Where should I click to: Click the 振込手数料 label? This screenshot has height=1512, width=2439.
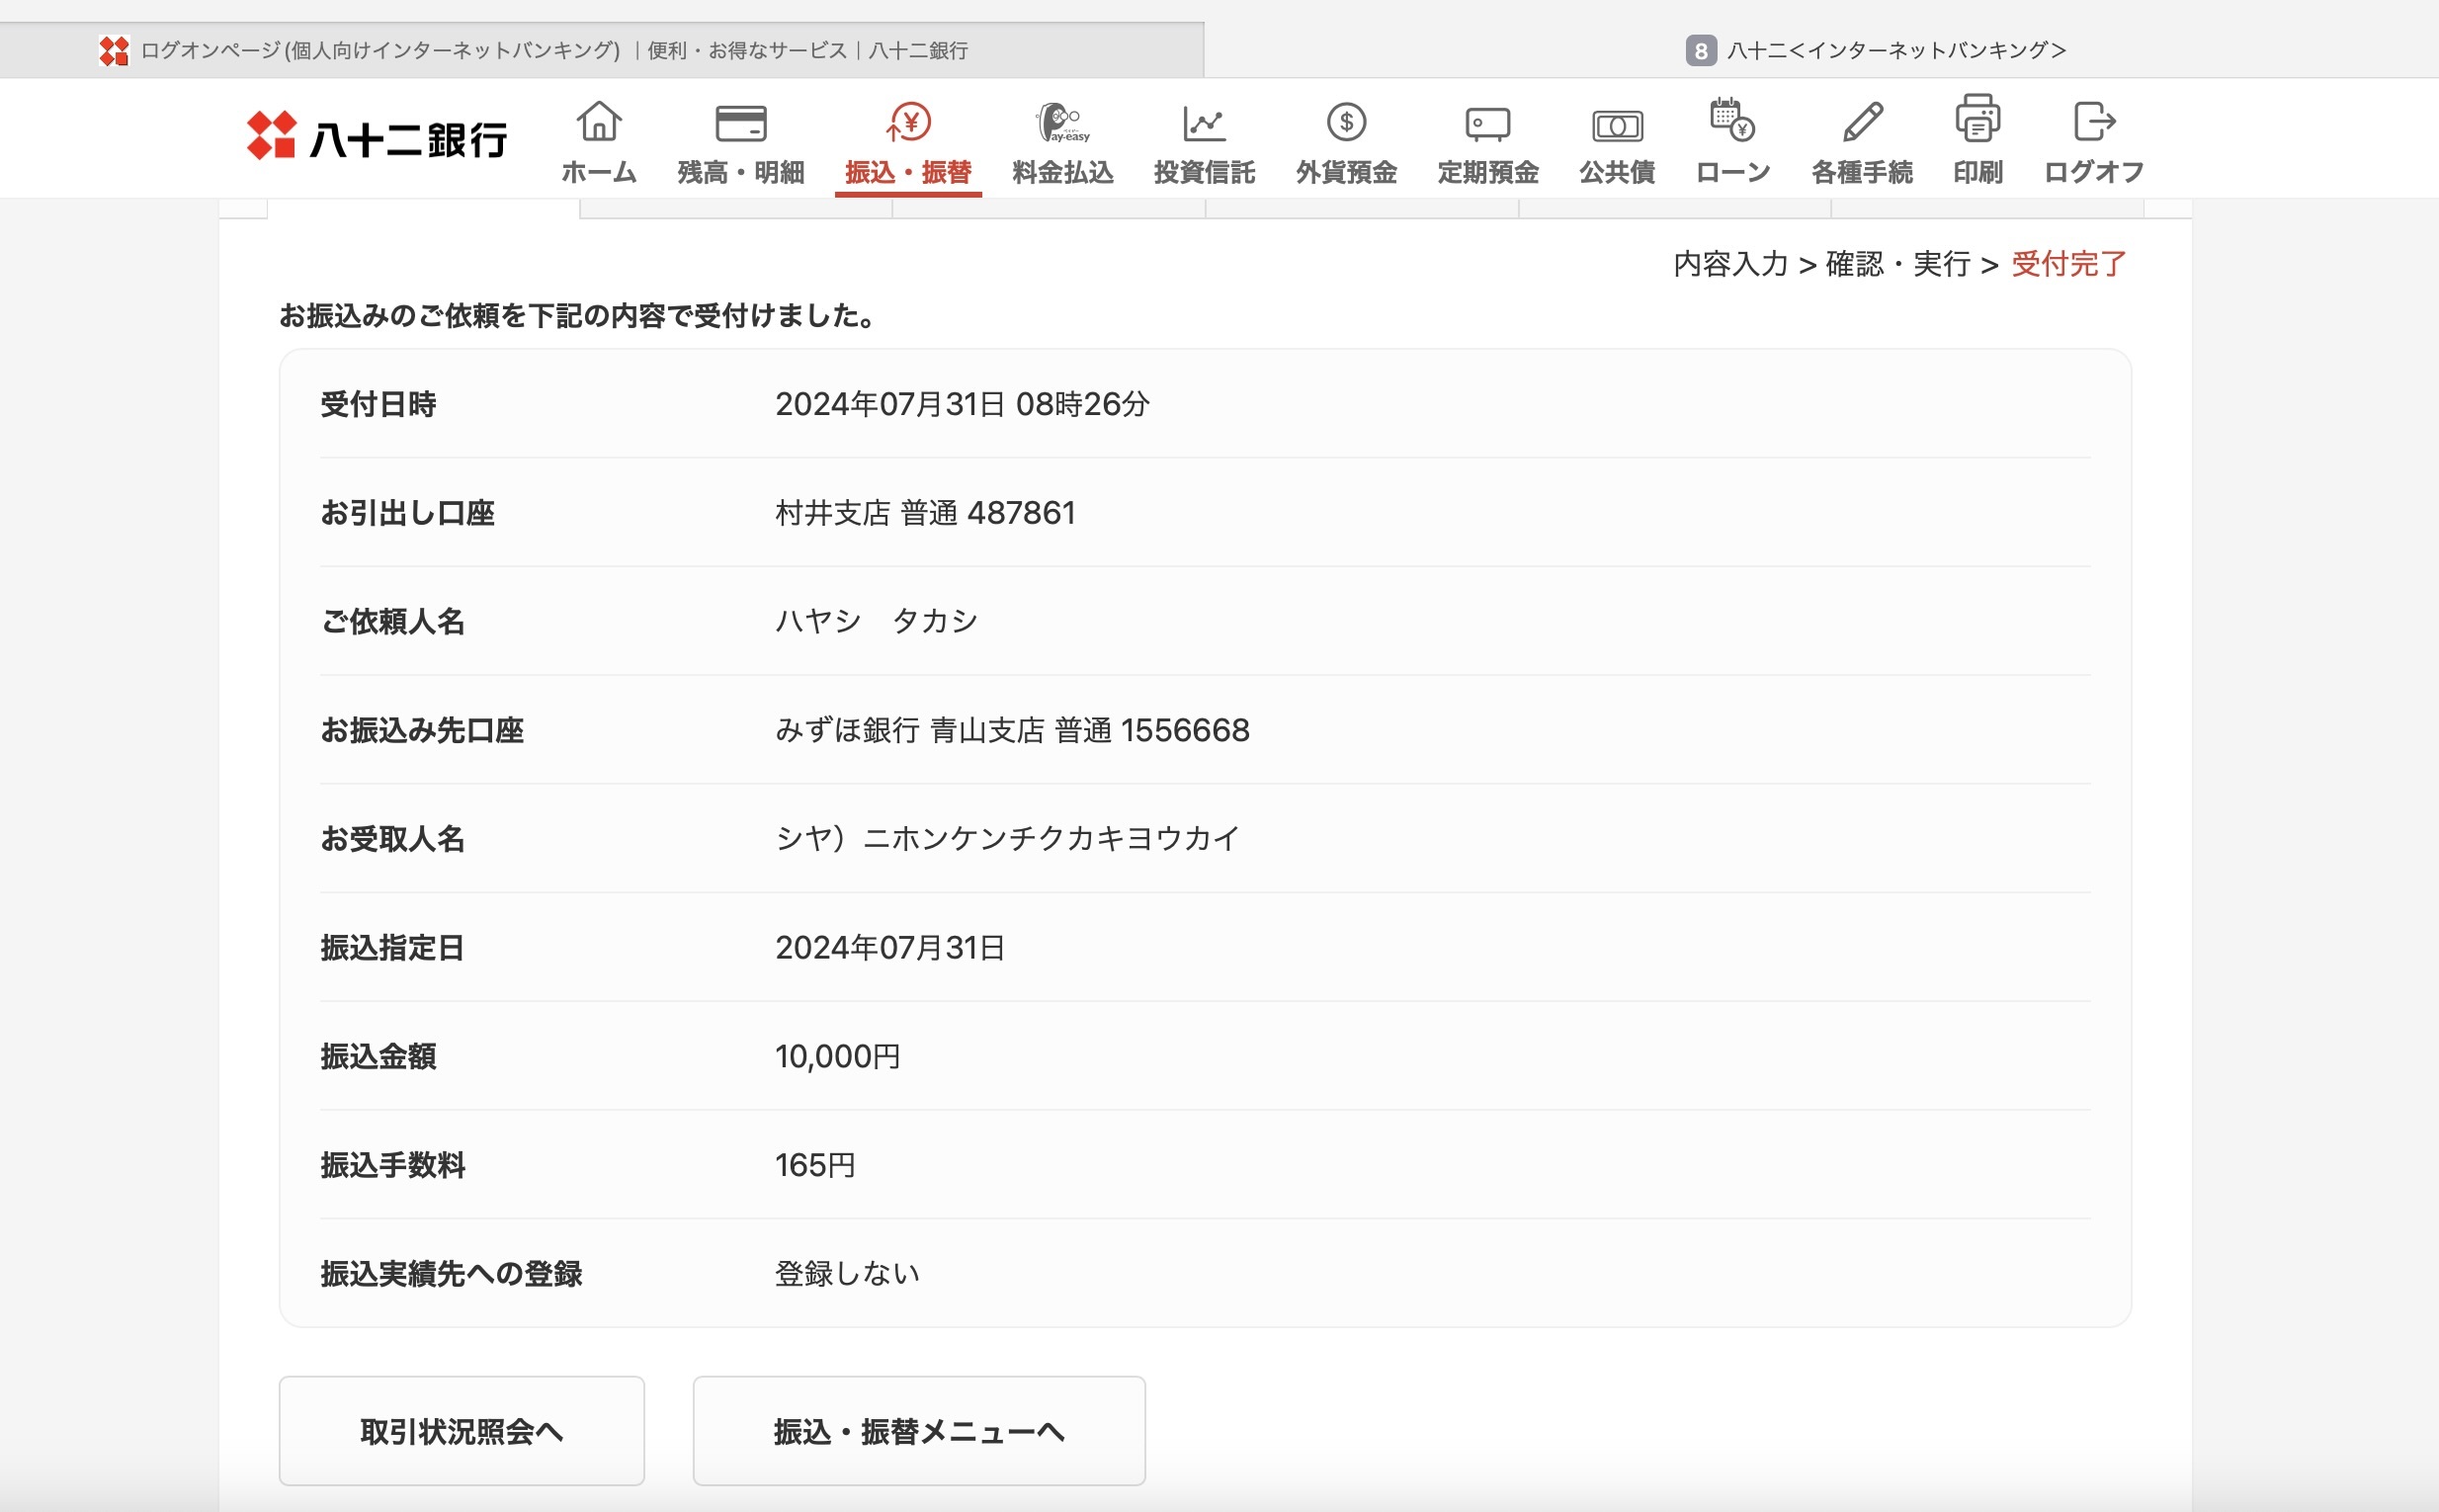(392, 1165)
